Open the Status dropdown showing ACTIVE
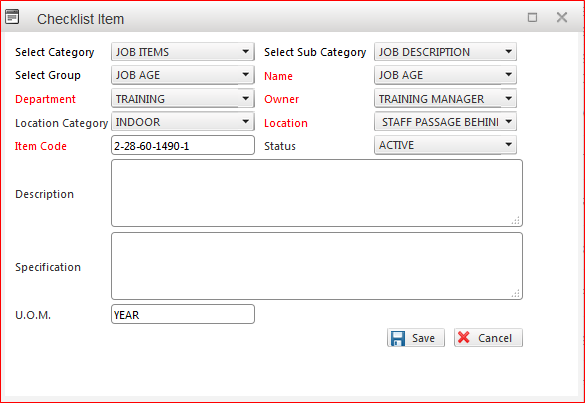 coord(445,145)
